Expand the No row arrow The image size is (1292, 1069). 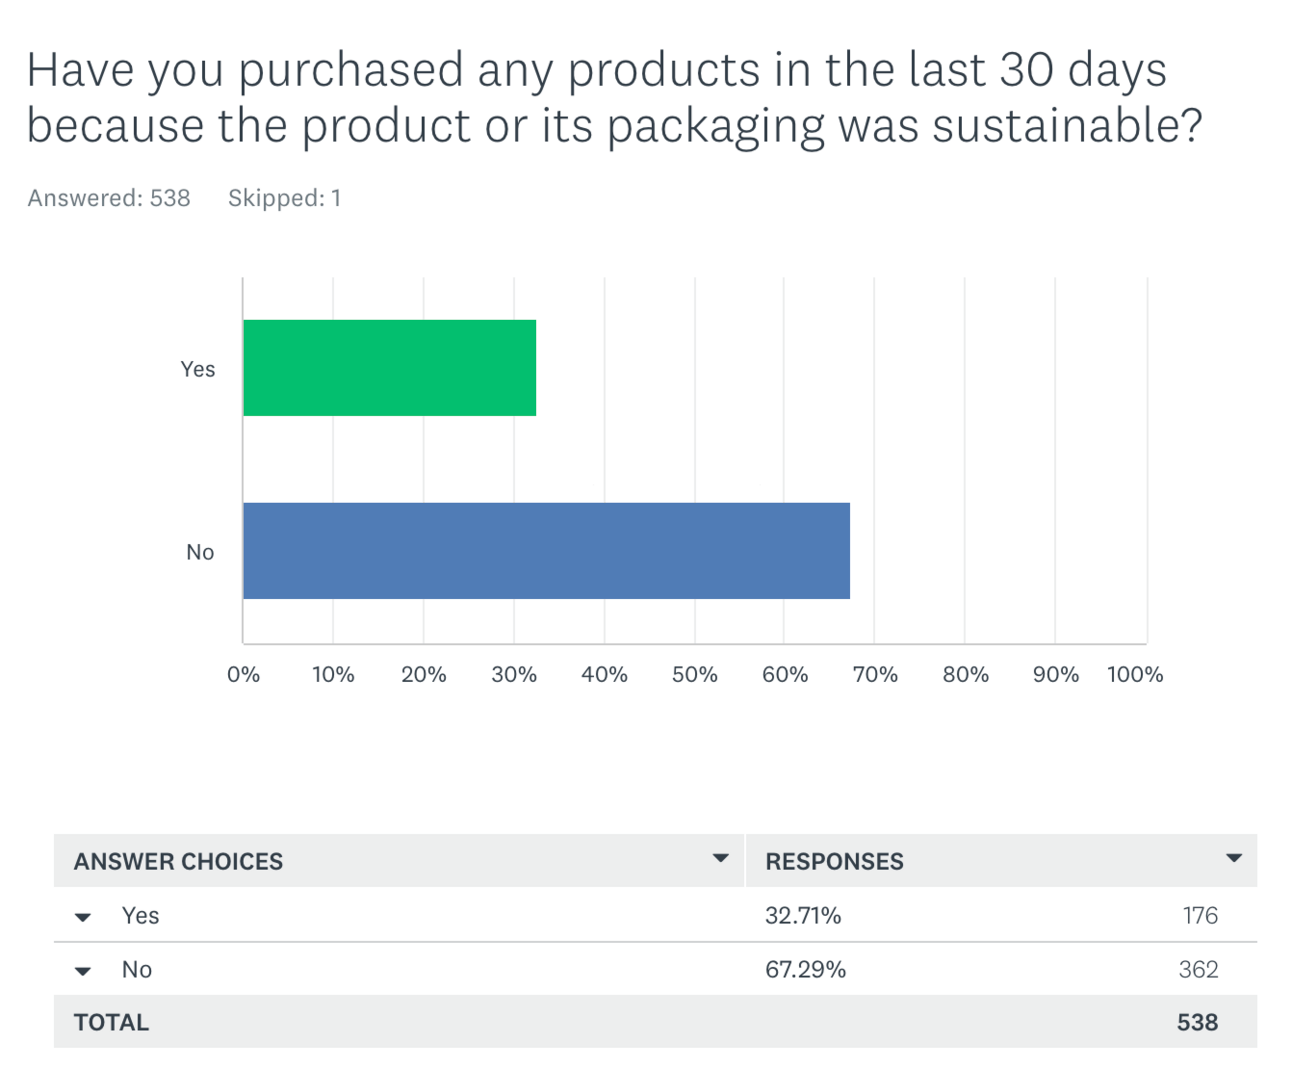coord(83,971)
